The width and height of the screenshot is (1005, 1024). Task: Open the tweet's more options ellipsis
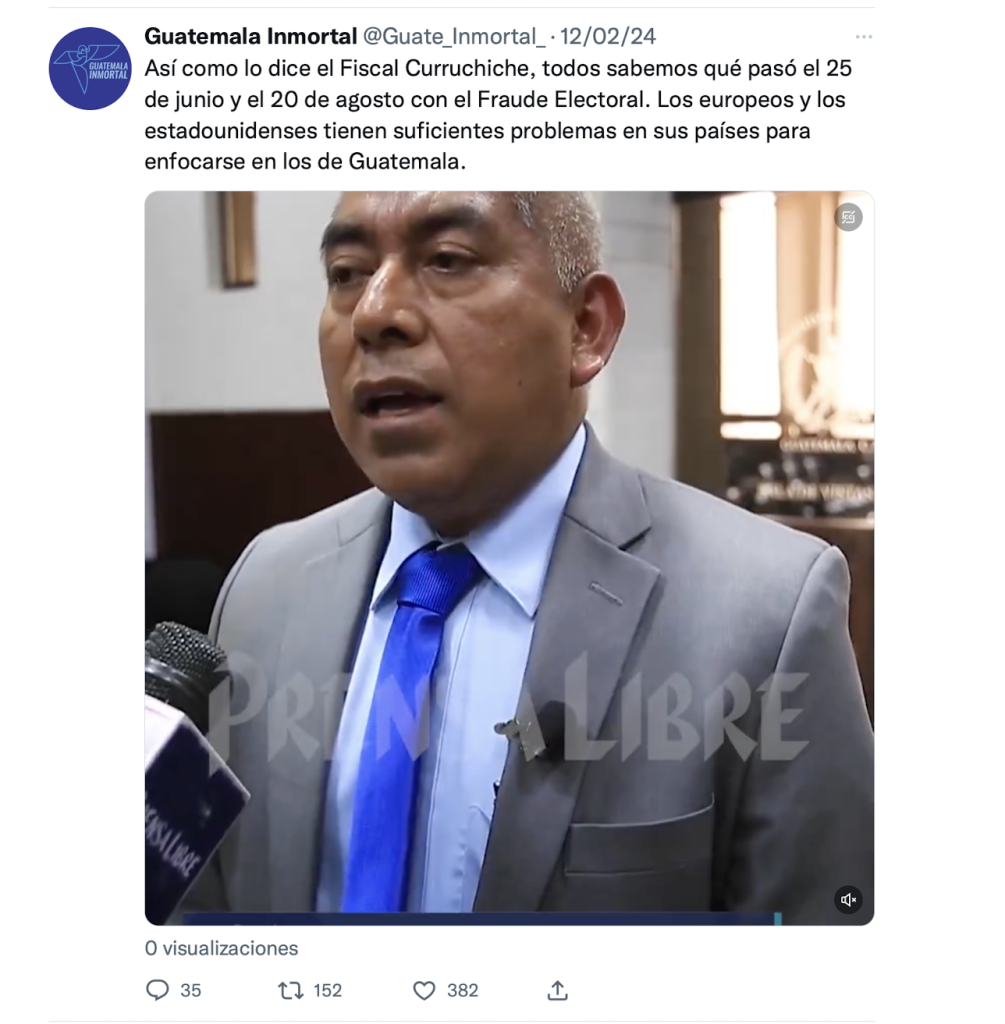[863, 37]
